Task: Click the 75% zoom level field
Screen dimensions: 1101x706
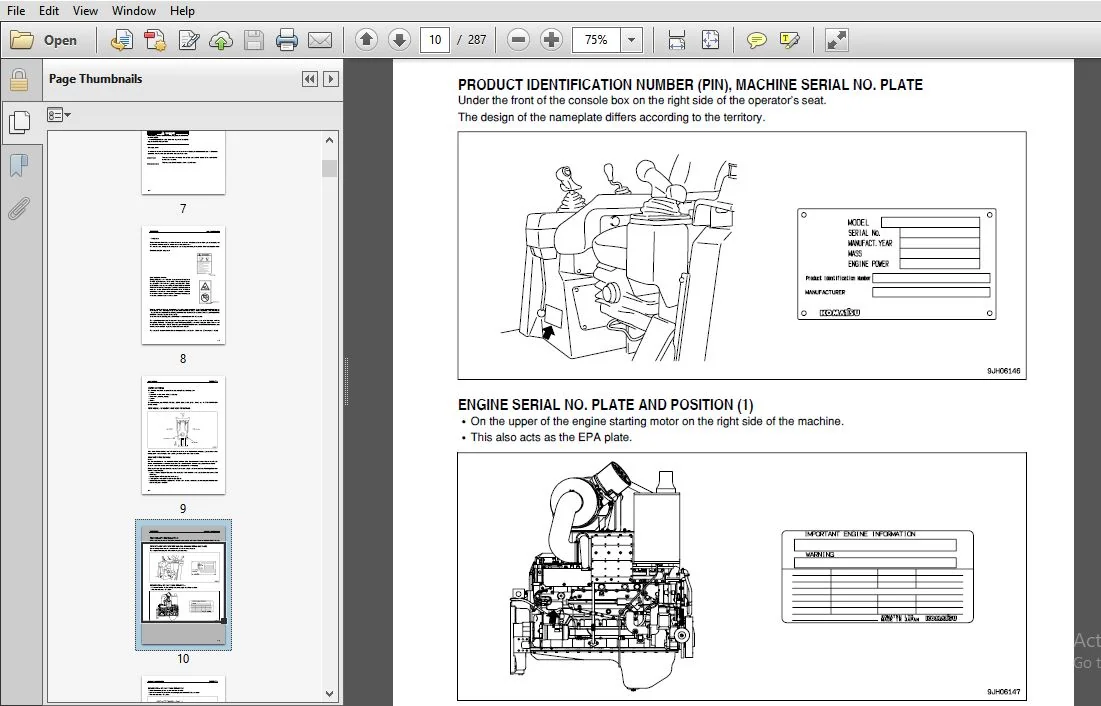Action: (x=596, y=40)
